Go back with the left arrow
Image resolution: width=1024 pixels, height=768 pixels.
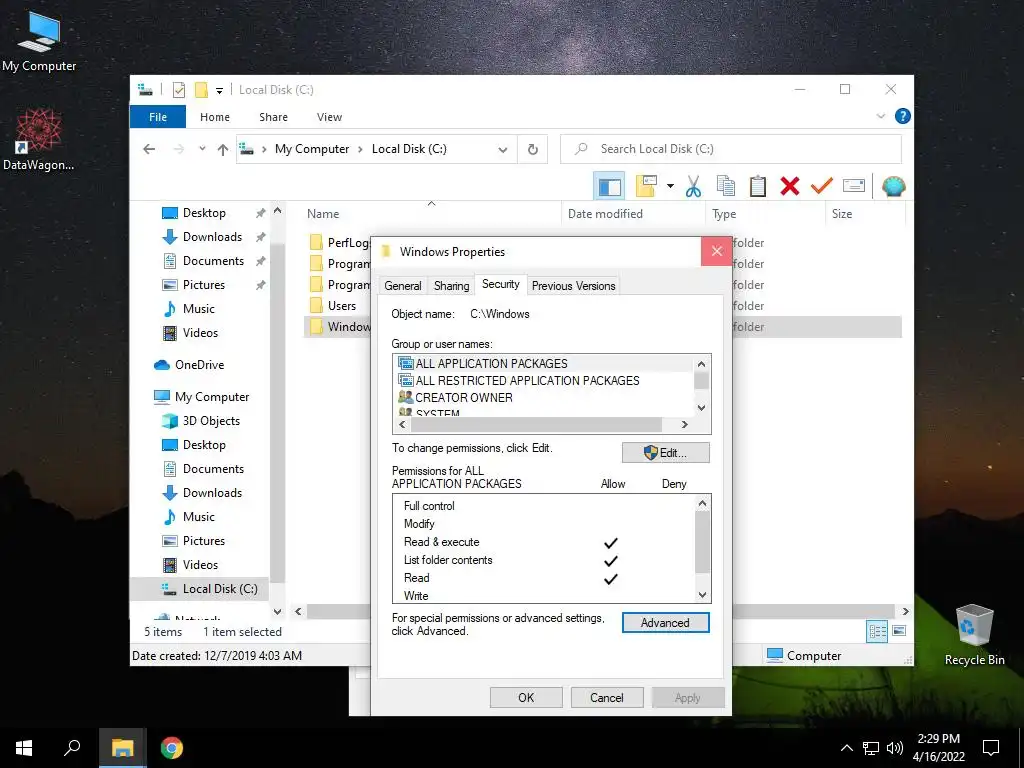pyautogui.click(x=149, y=150)
